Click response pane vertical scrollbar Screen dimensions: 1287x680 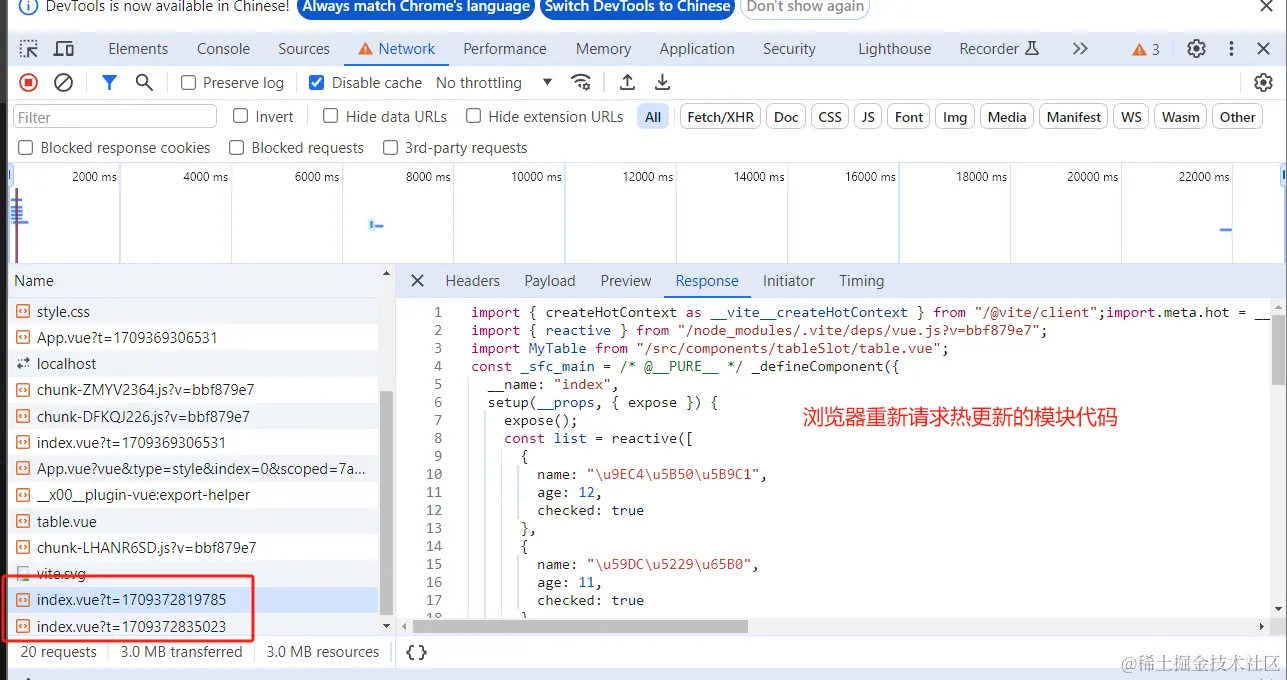click(x=1279, y=348)
